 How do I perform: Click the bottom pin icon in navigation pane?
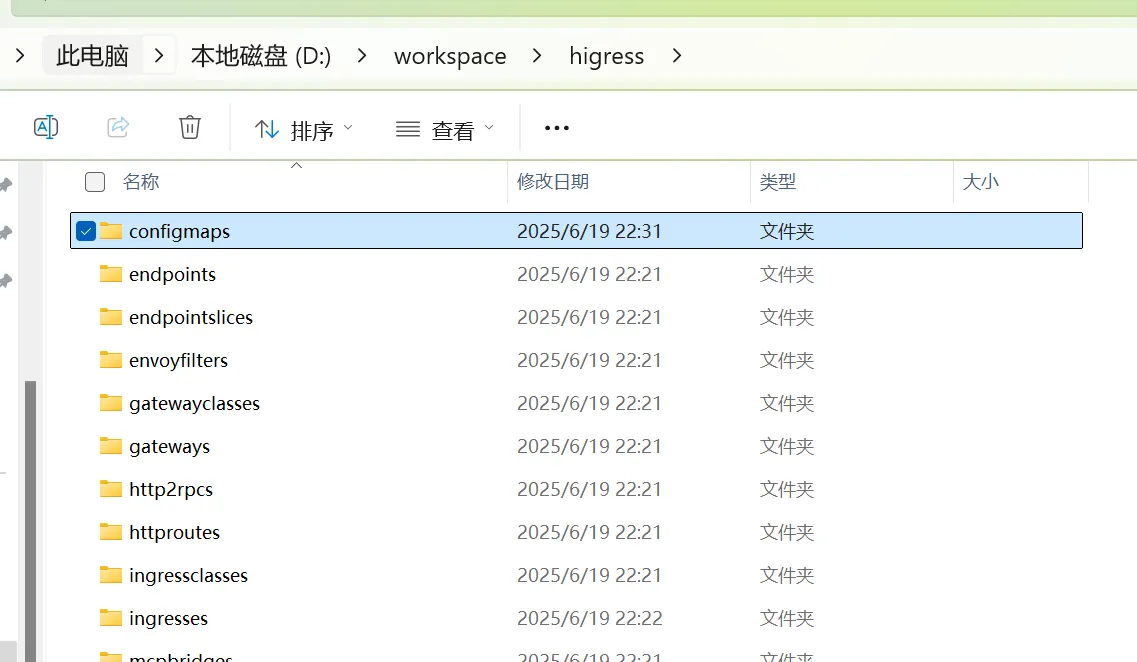click(x=7, y=281)
